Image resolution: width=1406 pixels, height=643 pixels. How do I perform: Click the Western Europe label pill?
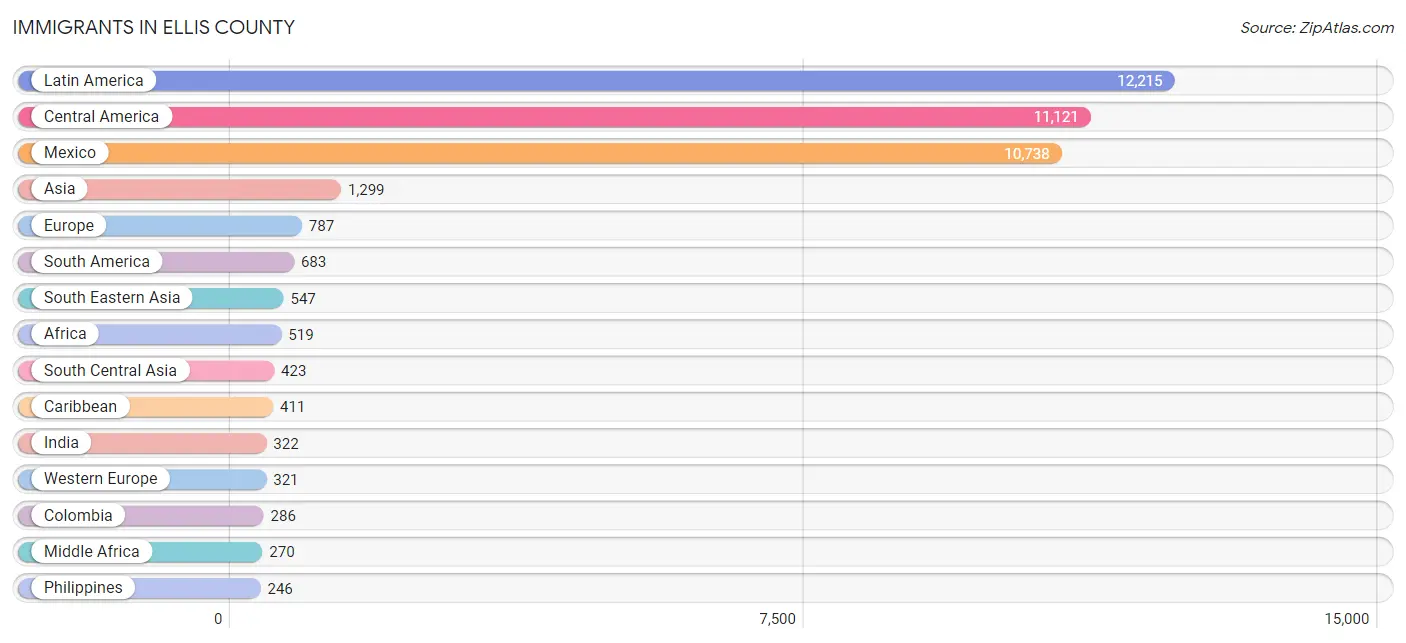point(100,479)
